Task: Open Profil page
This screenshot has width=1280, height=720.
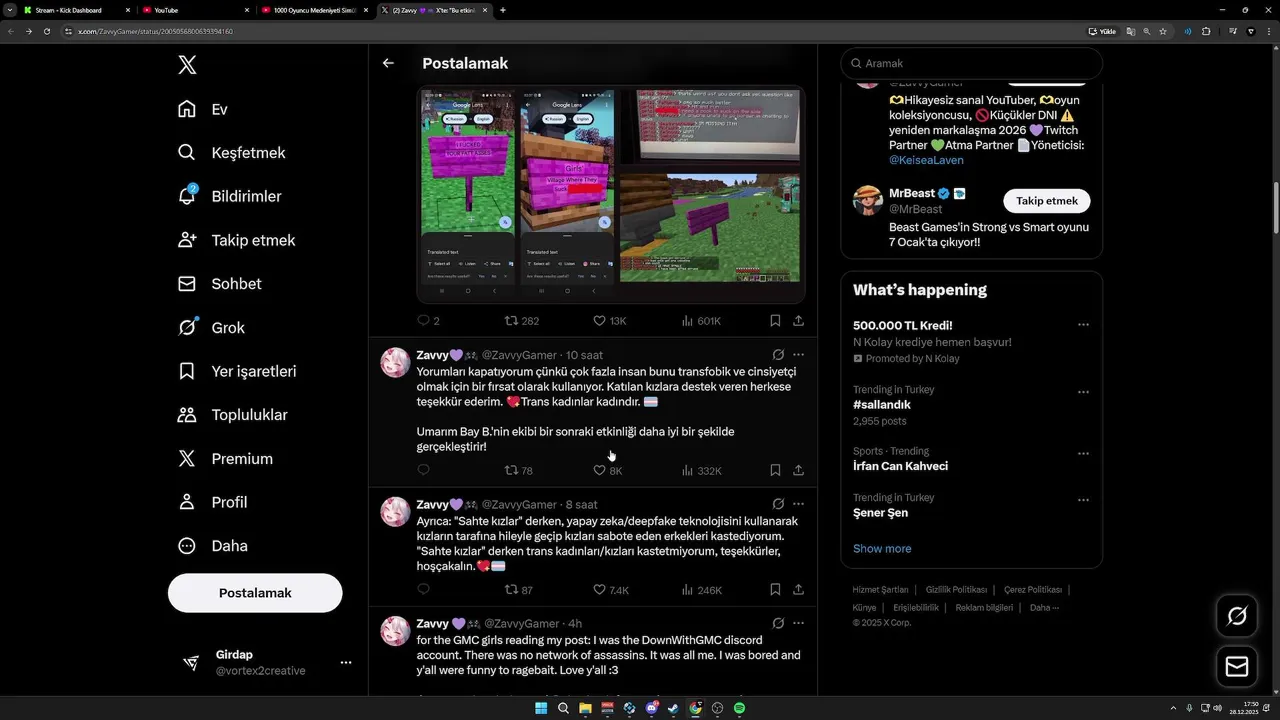Action: [212, 502]
